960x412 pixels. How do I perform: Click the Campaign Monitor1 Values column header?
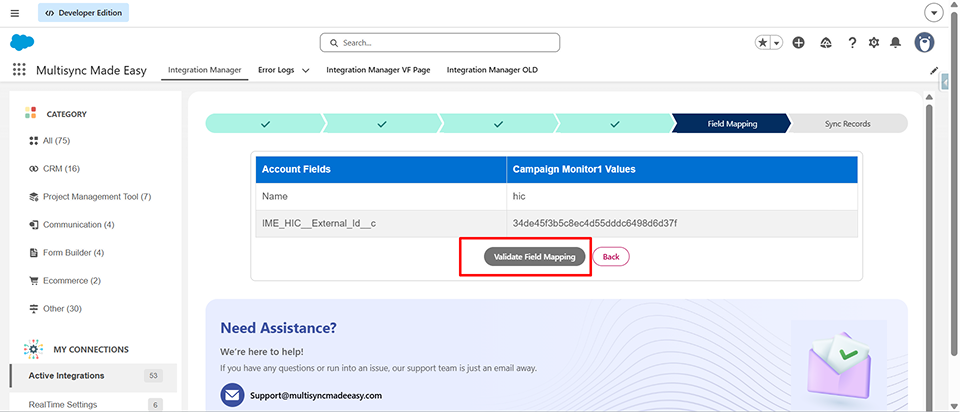[682, 170]
